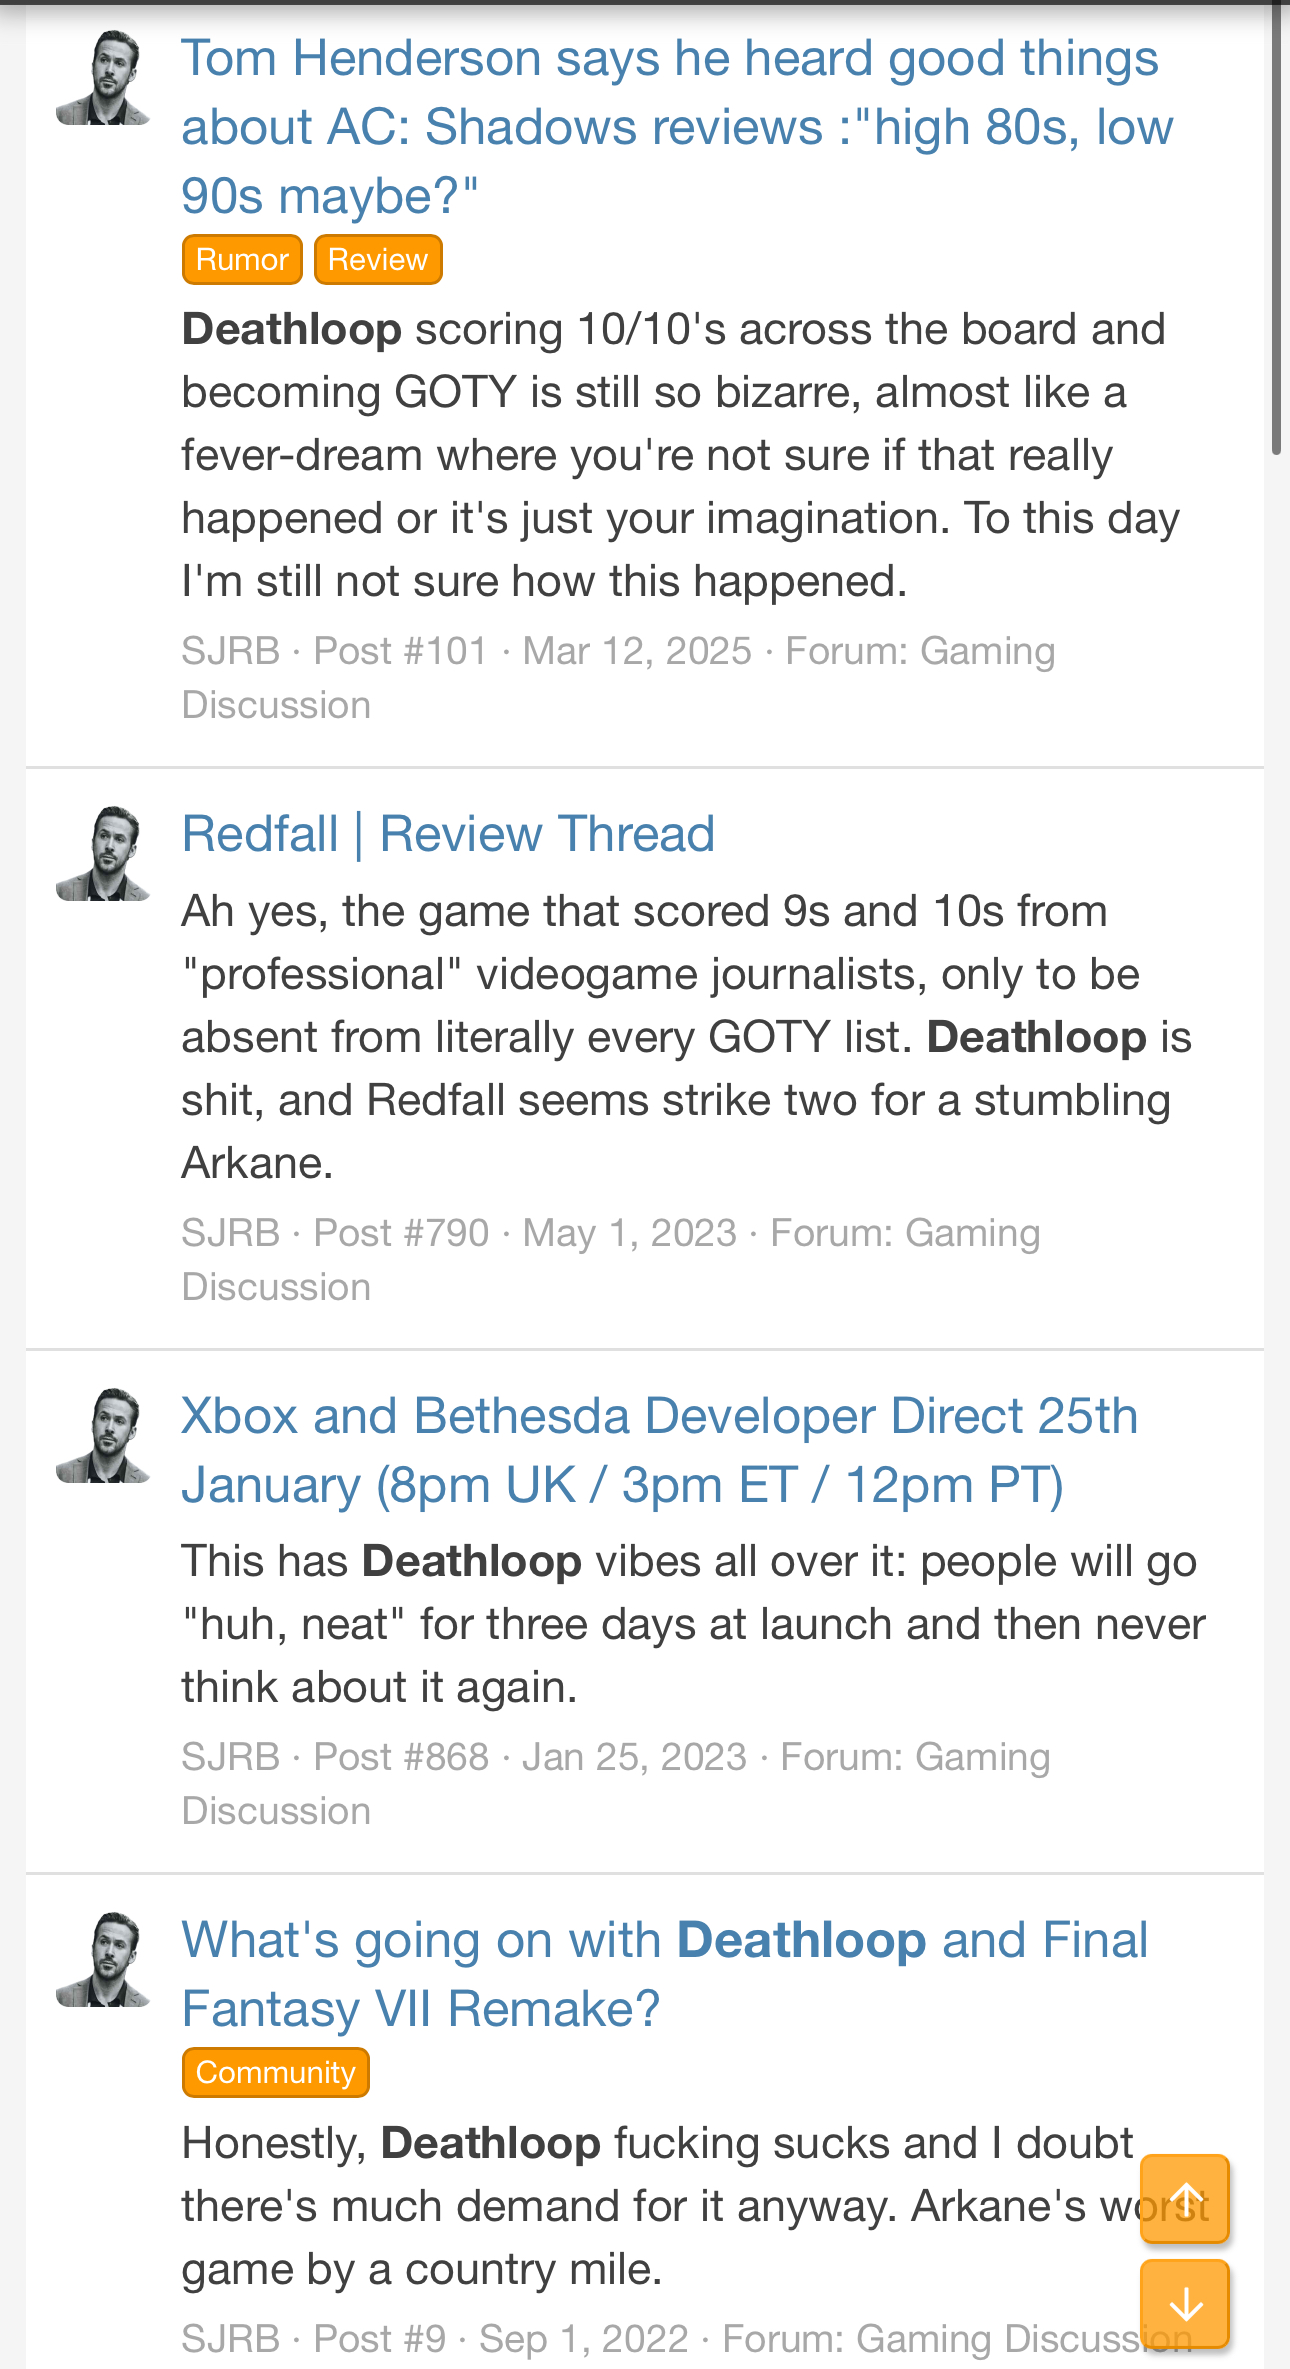Screen dimensions: 1290x2369
Task: Open SJRB avatar beside Redfall Review Thread
Action: tap(103, 854)
